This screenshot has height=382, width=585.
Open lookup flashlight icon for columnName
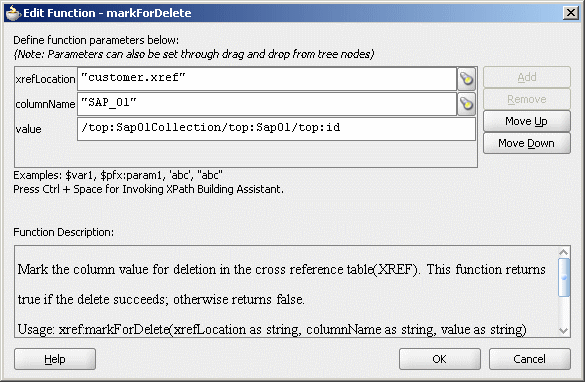(466, 104)
